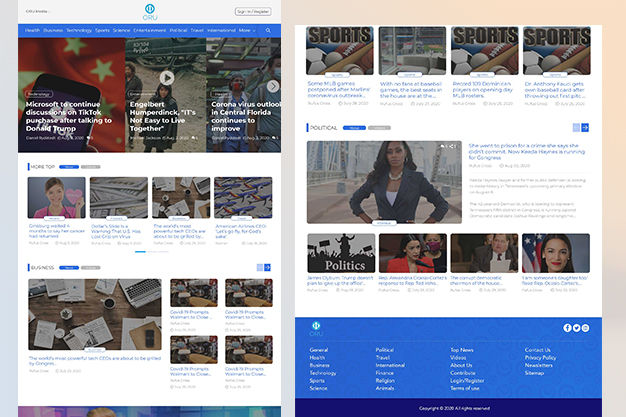
Task: Open the ORU Media dropdown at top left
Action: 38,11
